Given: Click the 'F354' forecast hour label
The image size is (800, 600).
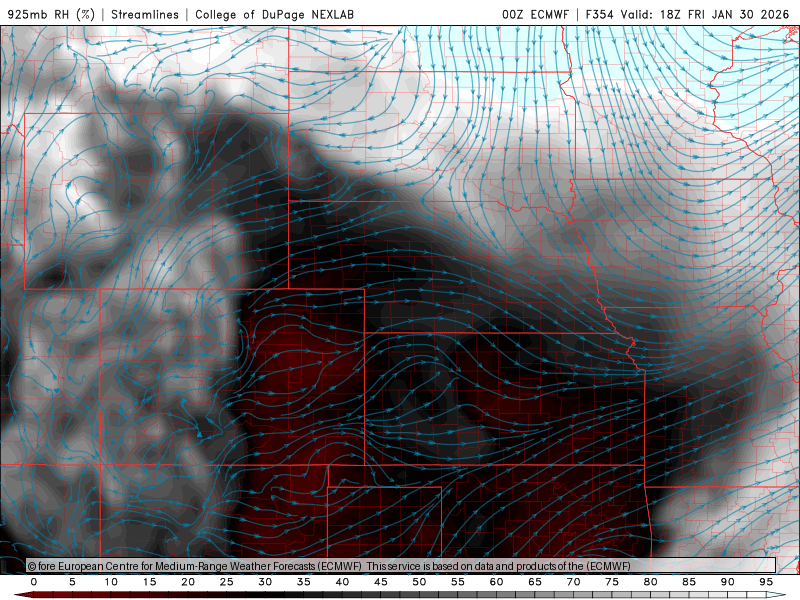Looking at the screenshot, I should pos(599,14).
